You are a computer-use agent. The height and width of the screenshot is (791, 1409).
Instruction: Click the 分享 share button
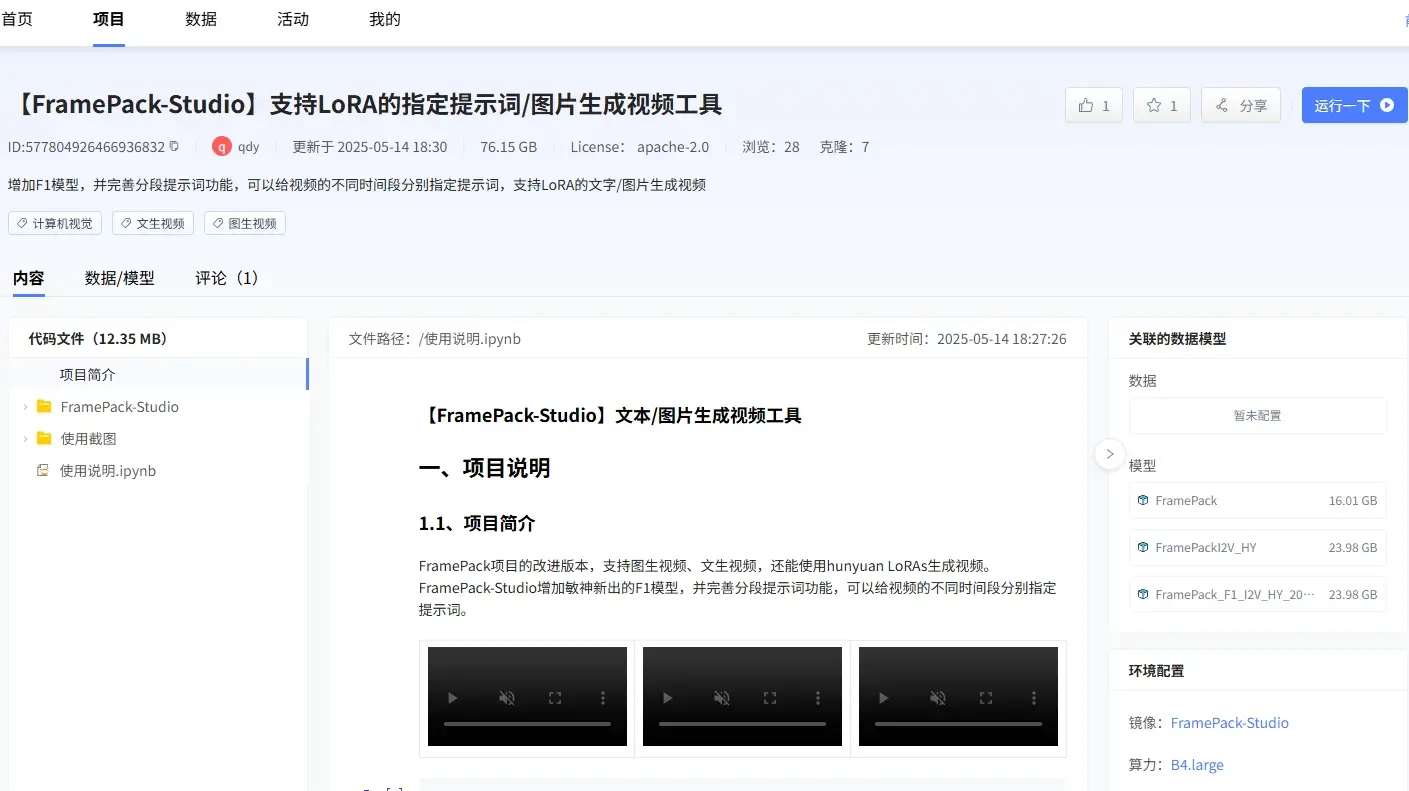(1241, 105)
